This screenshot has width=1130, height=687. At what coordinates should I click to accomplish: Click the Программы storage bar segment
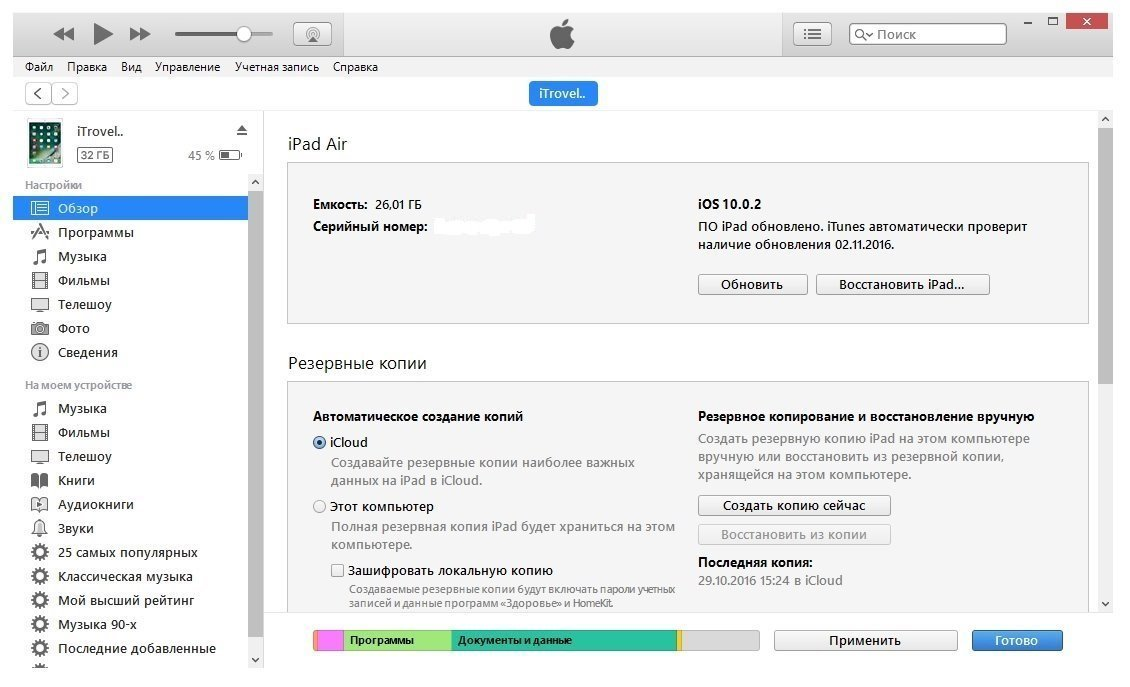[398, 640]
